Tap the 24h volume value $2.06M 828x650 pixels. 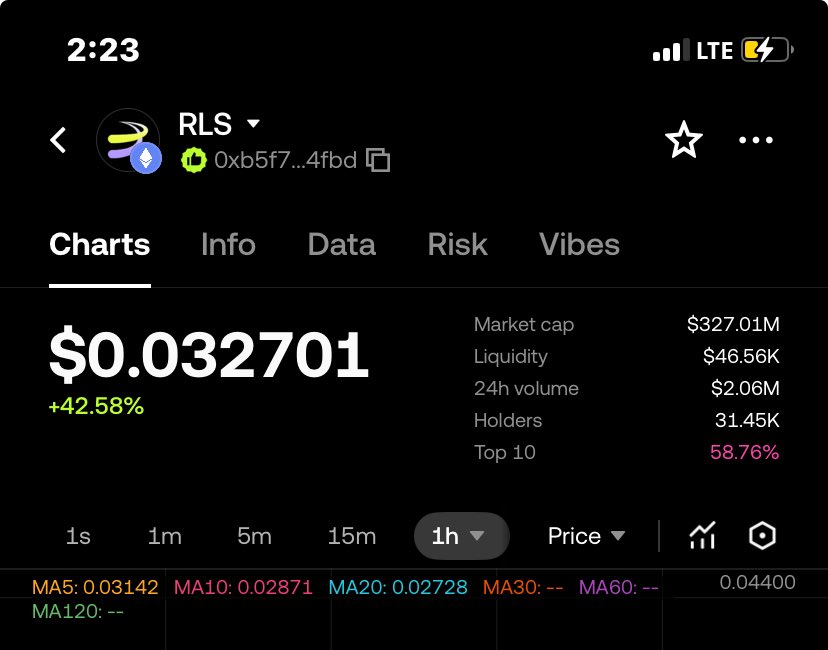point(745,388)
